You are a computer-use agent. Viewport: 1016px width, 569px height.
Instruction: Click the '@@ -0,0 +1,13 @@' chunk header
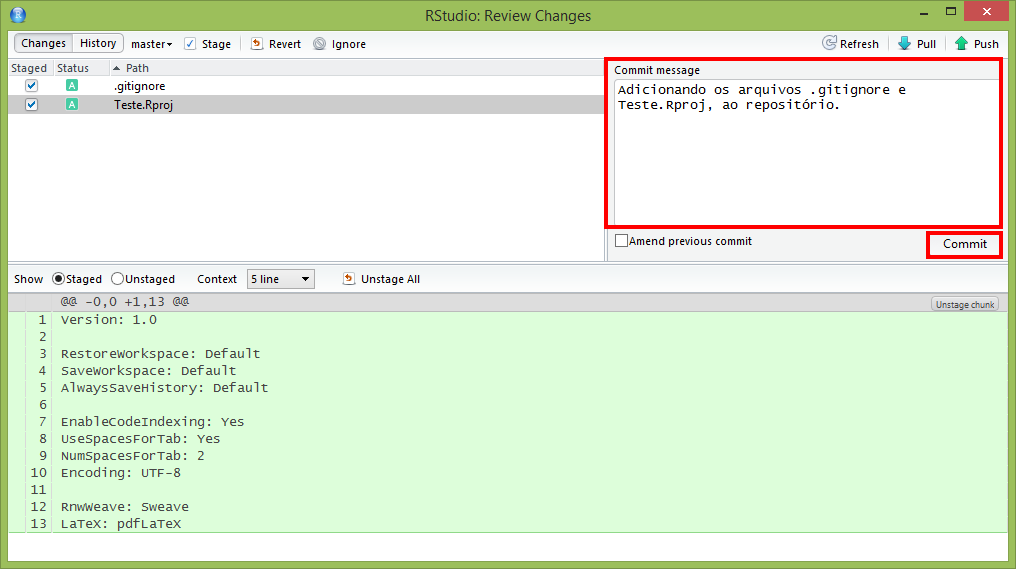pyautogui.click(x=125, y=301)
